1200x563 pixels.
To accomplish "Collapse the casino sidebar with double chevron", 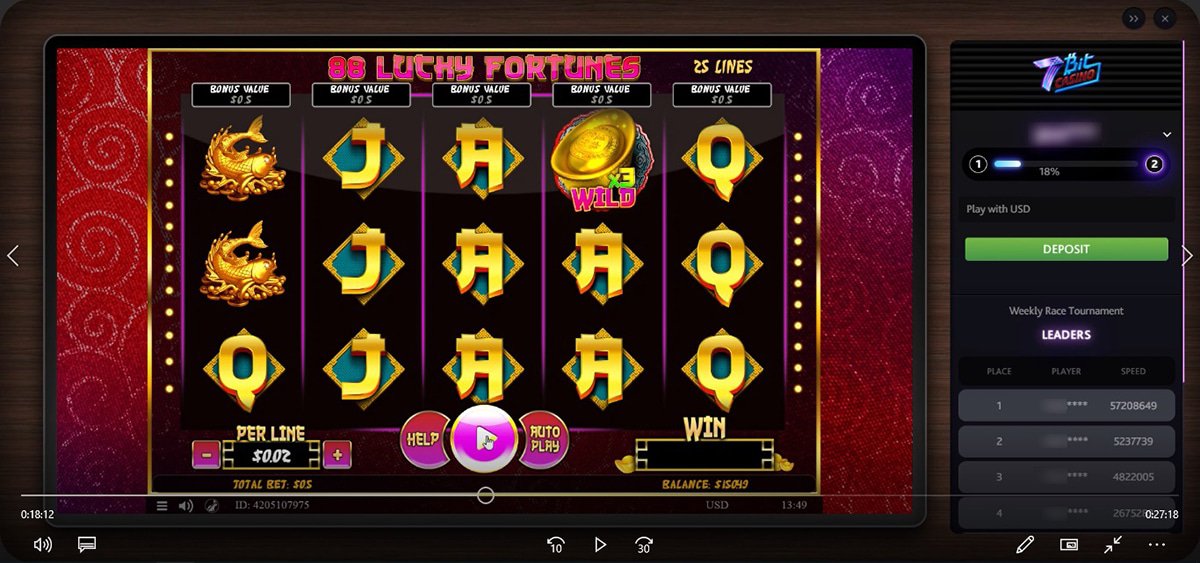I will pos(1133,18).
